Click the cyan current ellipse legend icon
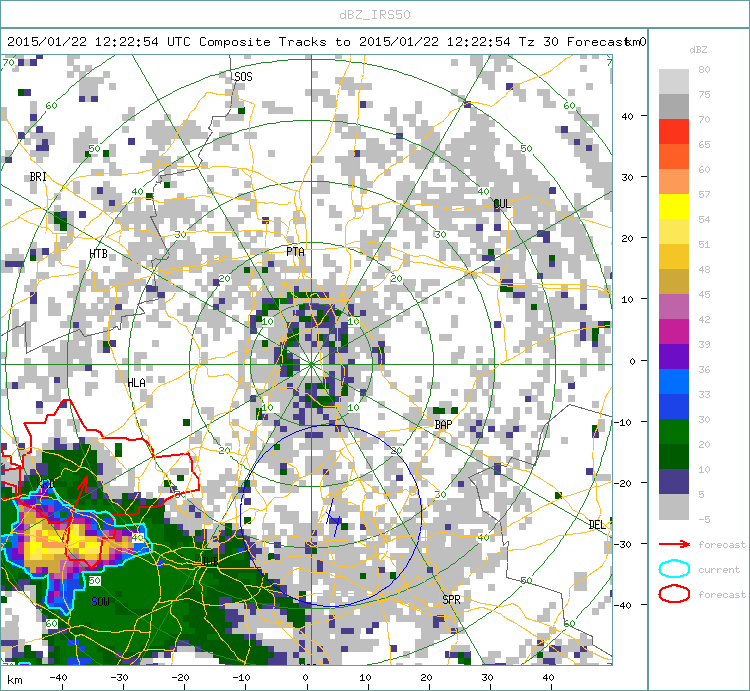The width and height of the screenshot is (750, 691). 674,569
